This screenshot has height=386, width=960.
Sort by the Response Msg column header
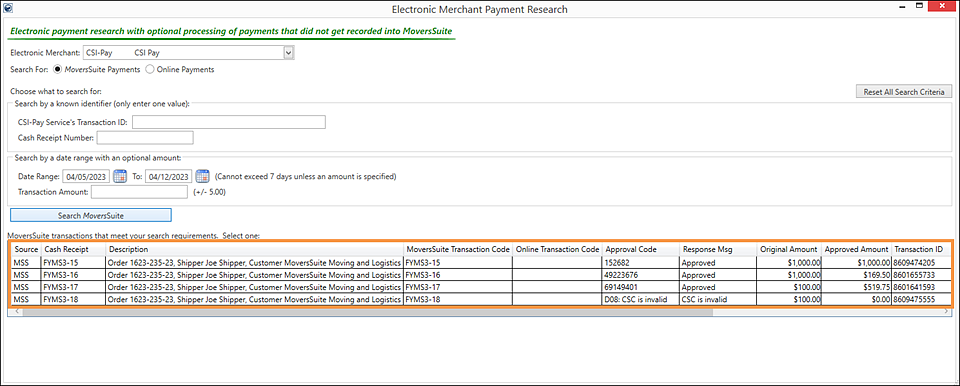click(718, 249)
